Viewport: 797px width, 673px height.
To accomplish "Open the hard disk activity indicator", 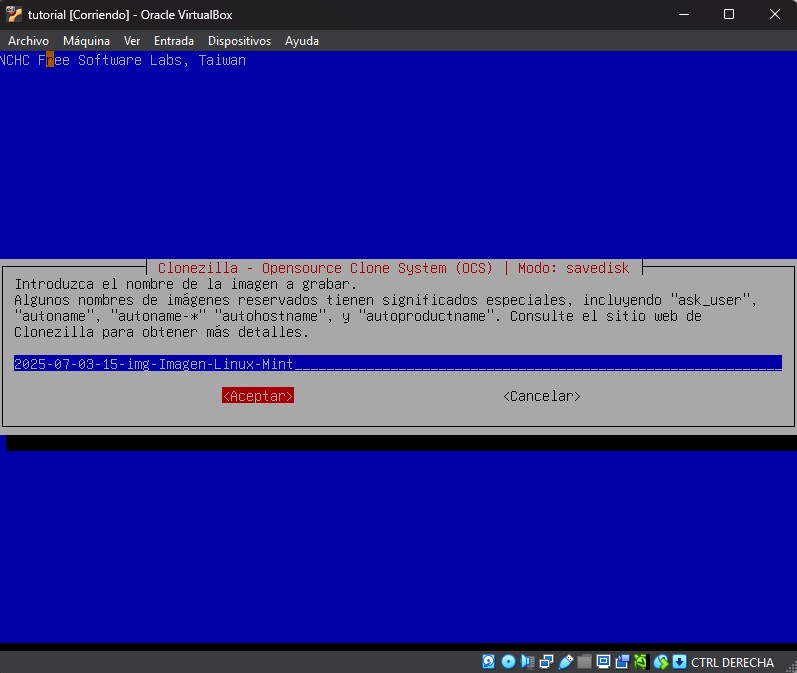I will coord(488,661).
